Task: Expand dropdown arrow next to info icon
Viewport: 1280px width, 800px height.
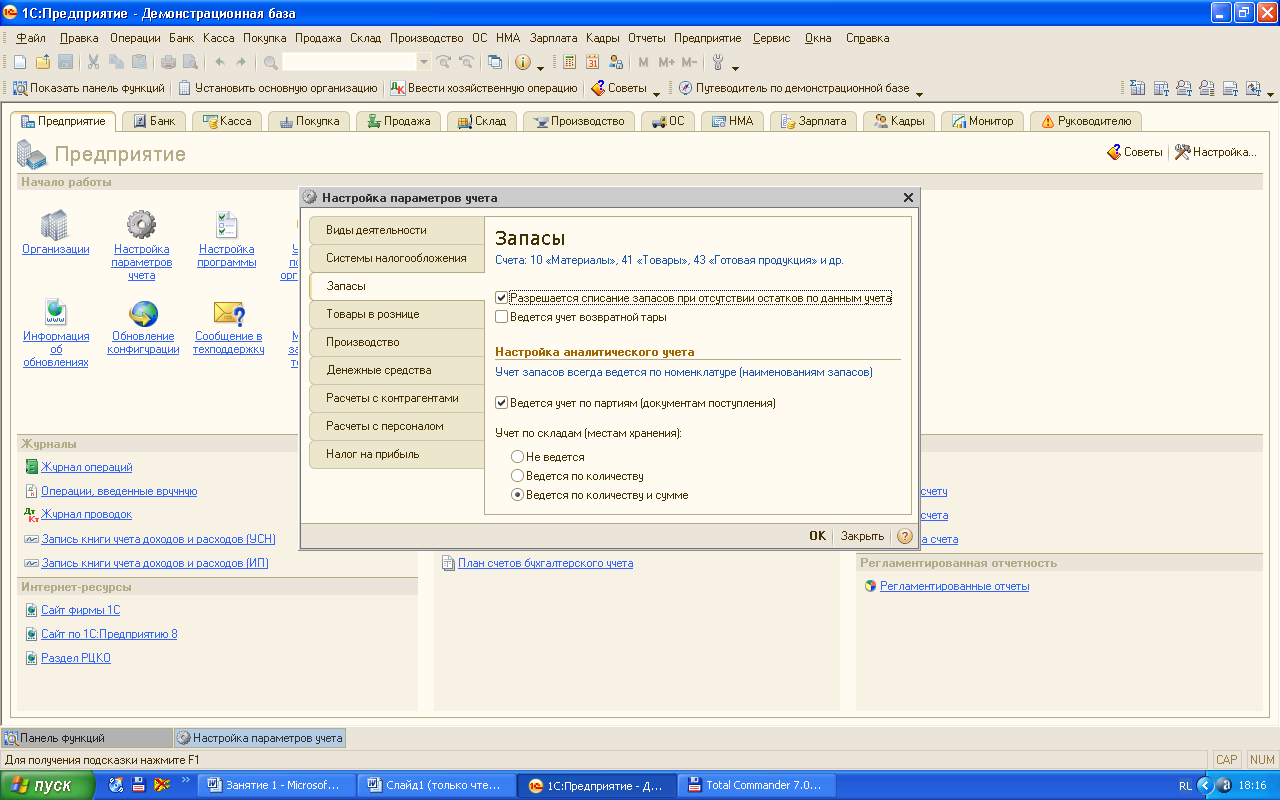Action: coord(541,66)
